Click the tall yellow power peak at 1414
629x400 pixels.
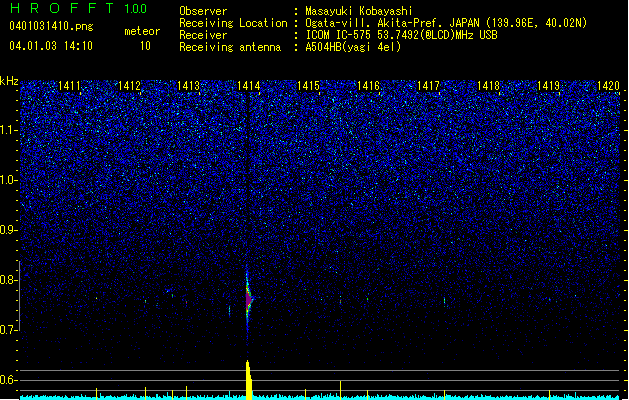[249, 379]
